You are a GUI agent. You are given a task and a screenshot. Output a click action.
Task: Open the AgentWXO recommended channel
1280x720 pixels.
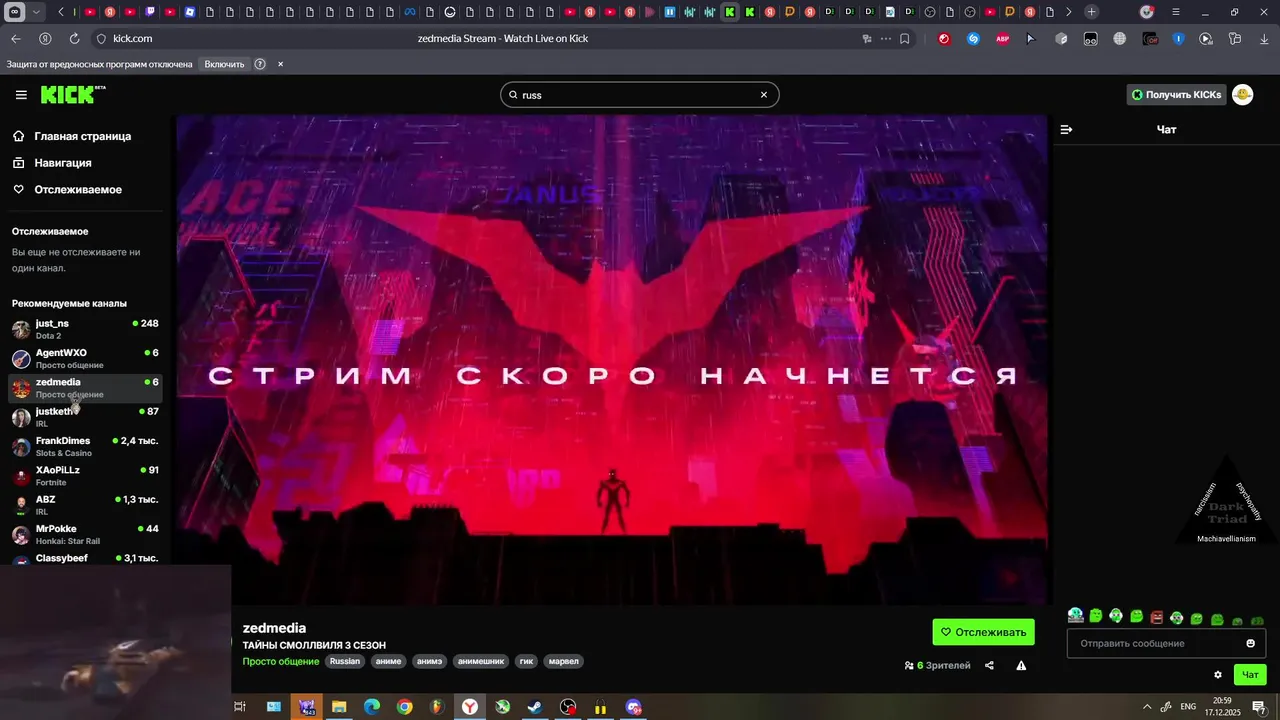point(85,359)
